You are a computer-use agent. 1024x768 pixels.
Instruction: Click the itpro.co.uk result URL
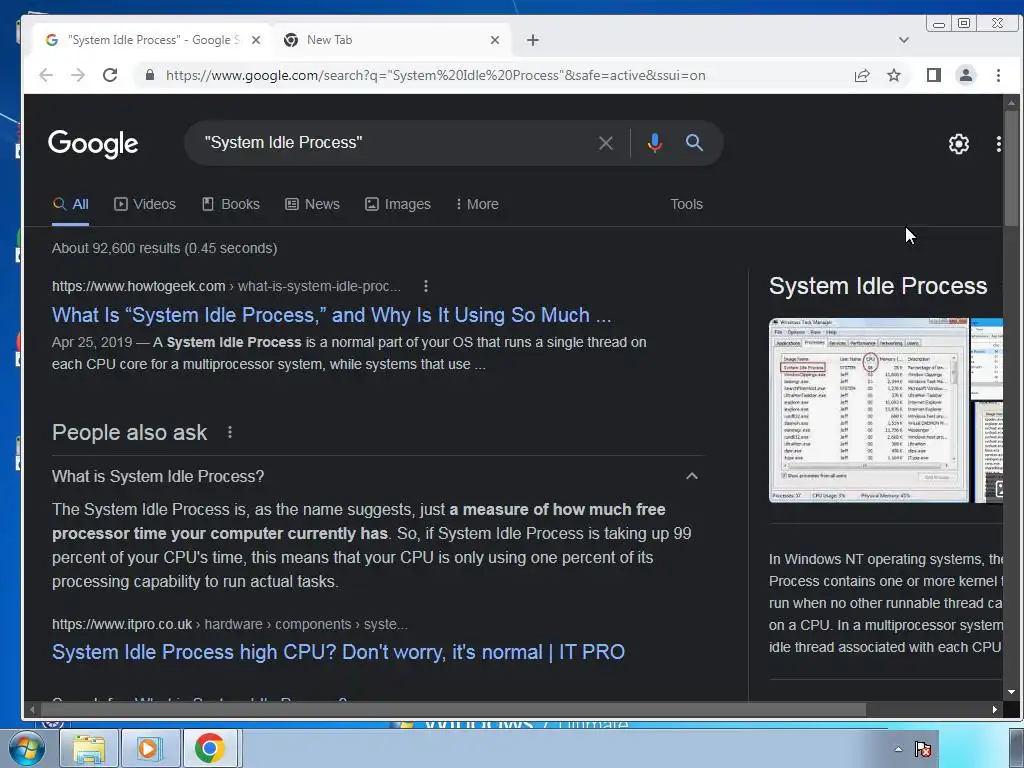tap(230, 624)
